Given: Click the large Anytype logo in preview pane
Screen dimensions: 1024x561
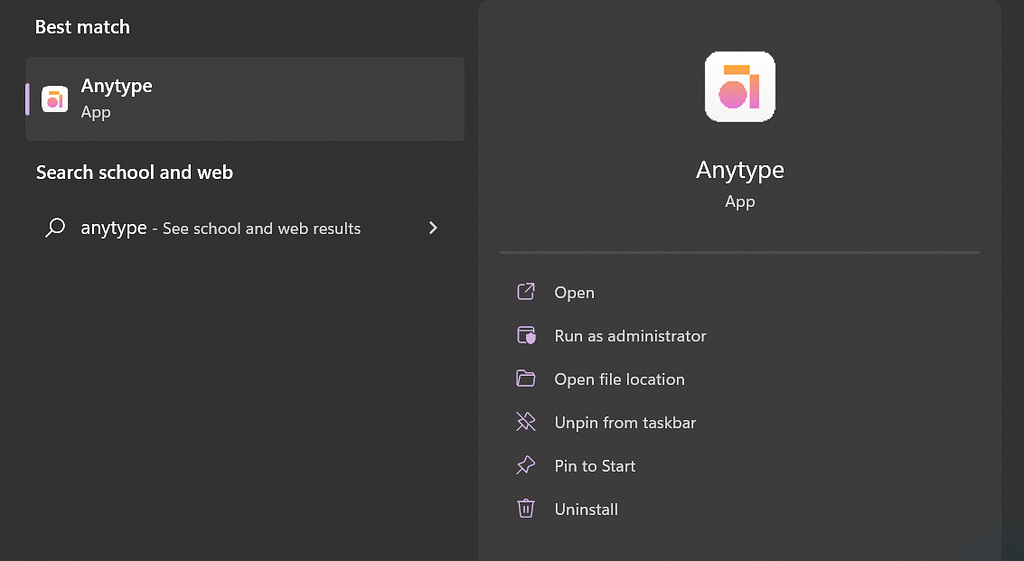Looking at the screenshot, I should coord(740,87).
